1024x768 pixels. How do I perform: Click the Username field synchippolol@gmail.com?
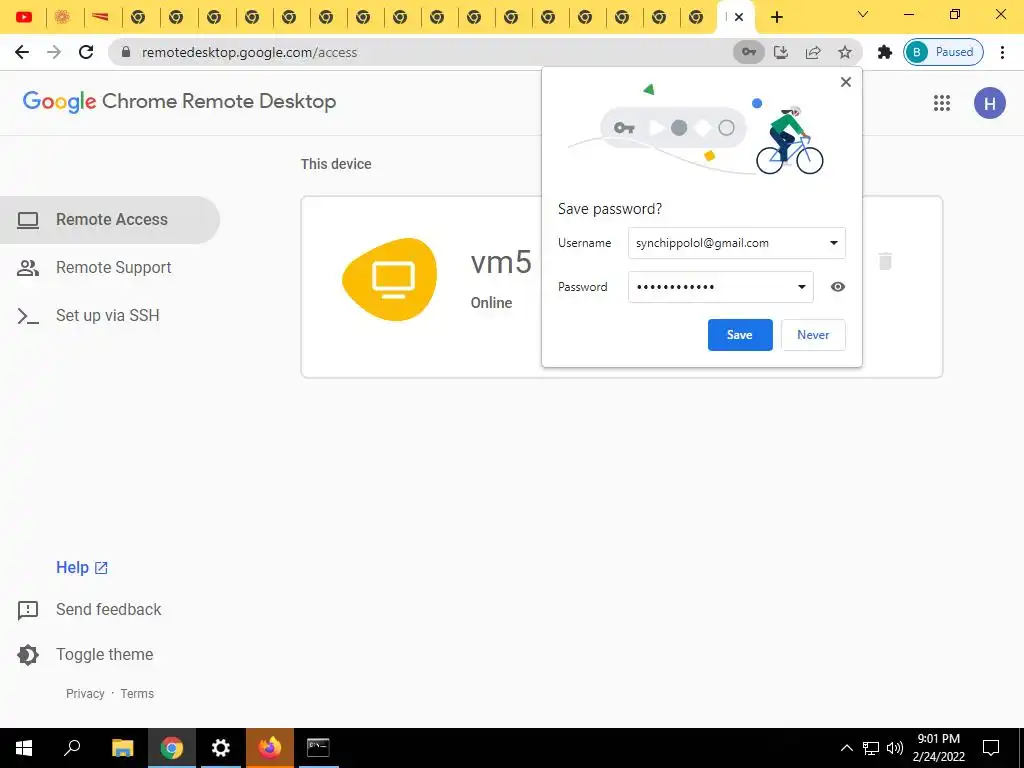tap(737, 243)
